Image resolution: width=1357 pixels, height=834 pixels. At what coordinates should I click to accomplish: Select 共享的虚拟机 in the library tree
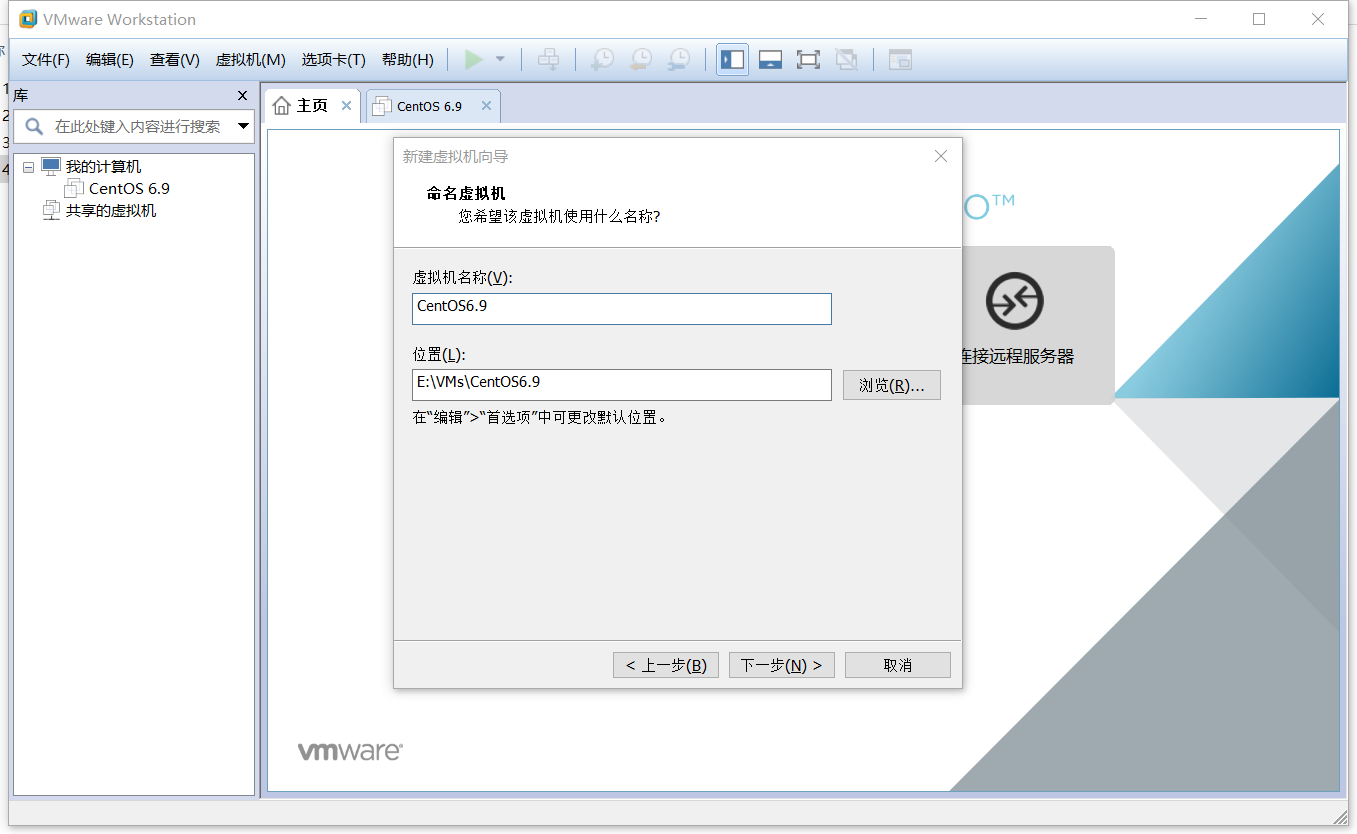[x=111, y=210]
